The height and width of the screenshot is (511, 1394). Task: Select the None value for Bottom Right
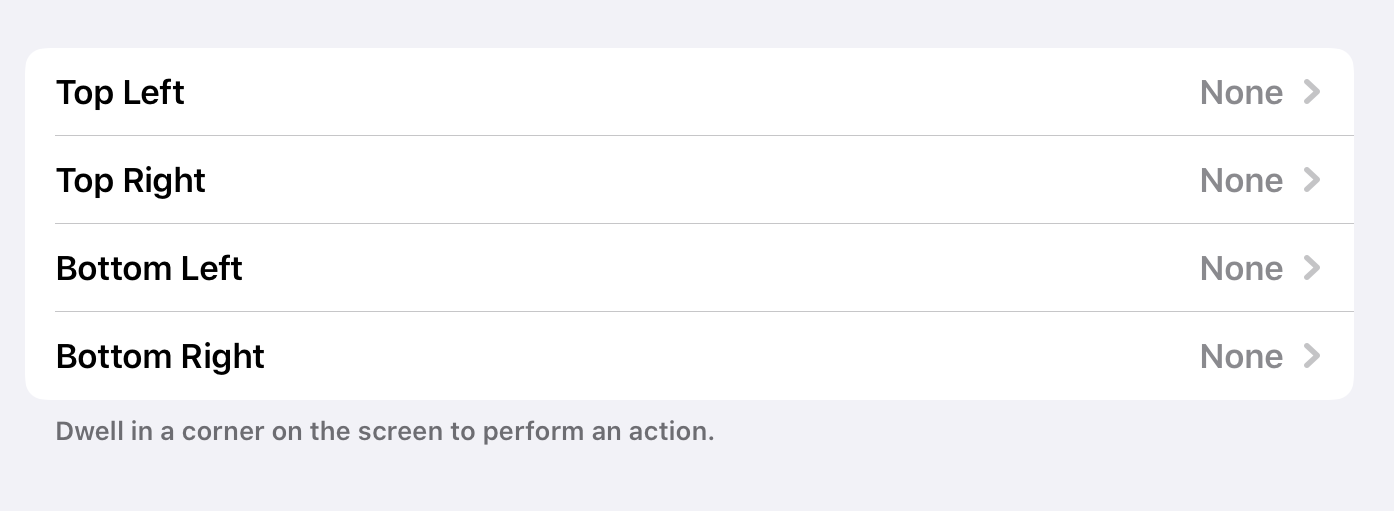[x=1241, y=357]
